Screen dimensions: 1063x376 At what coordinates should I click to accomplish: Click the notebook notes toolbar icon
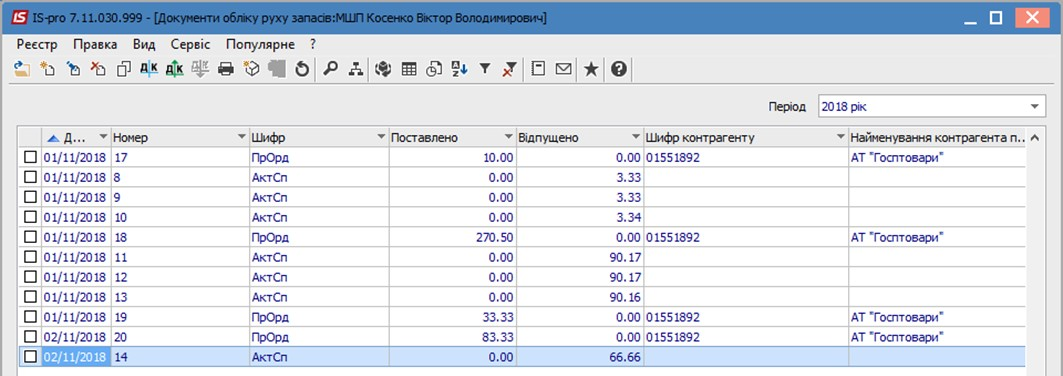(538, 69)
